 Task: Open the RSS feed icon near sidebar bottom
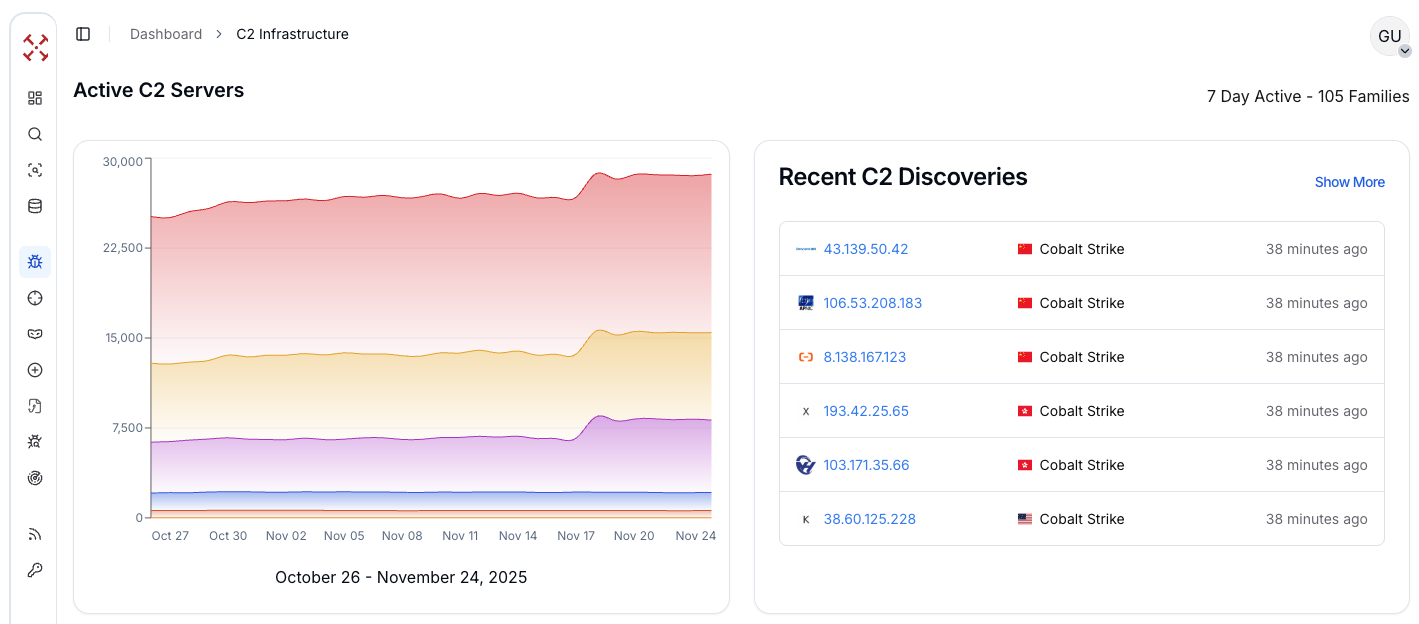pos(34,534)
